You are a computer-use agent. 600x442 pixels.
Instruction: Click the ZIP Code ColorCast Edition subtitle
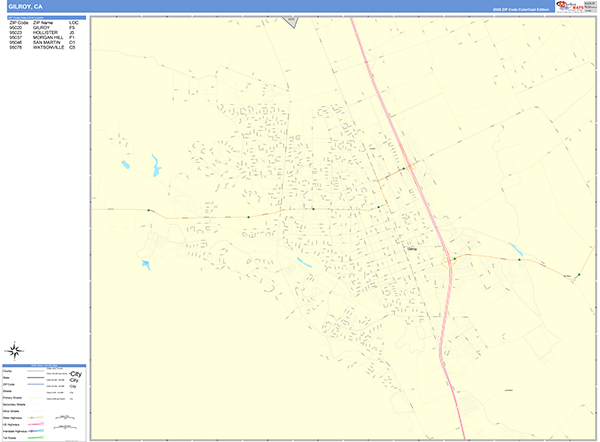521,10
